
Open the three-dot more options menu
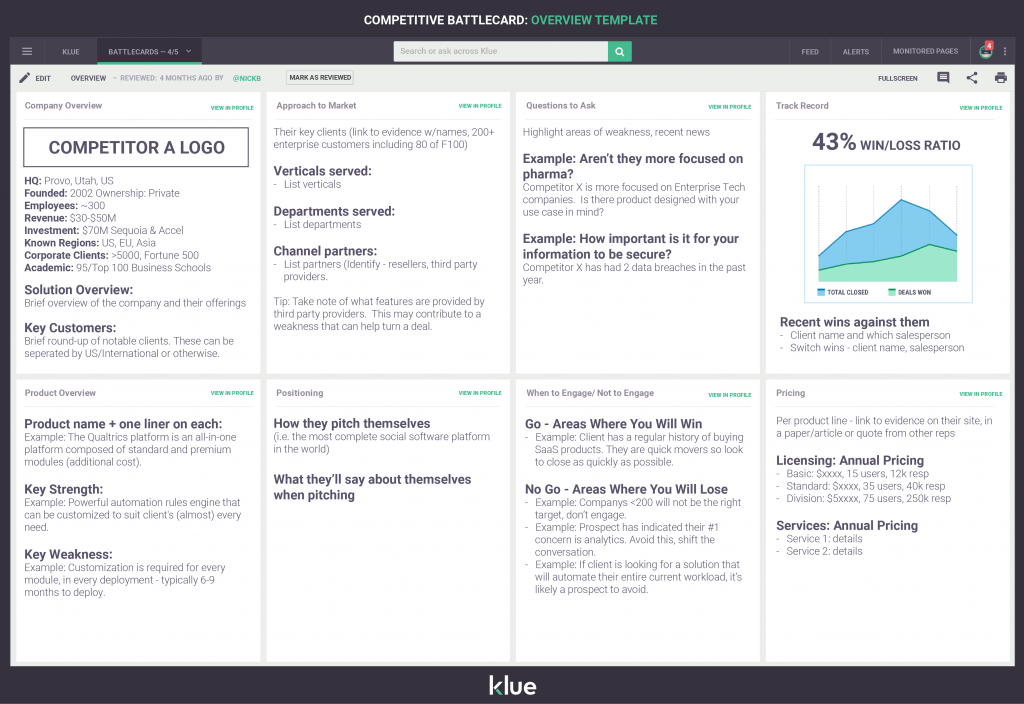pyautogui.click(x=1005, y=52)
